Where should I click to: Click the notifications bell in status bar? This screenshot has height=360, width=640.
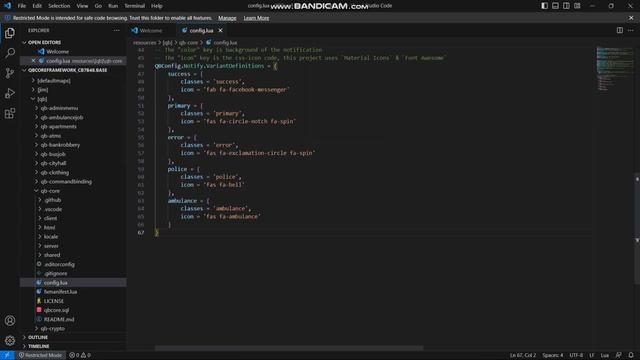click(x=631, y=355)
